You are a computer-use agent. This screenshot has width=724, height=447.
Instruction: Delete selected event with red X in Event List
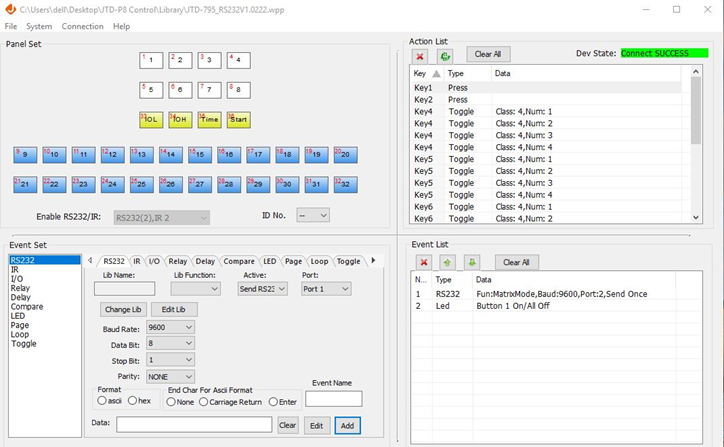[x=423, y=262]
